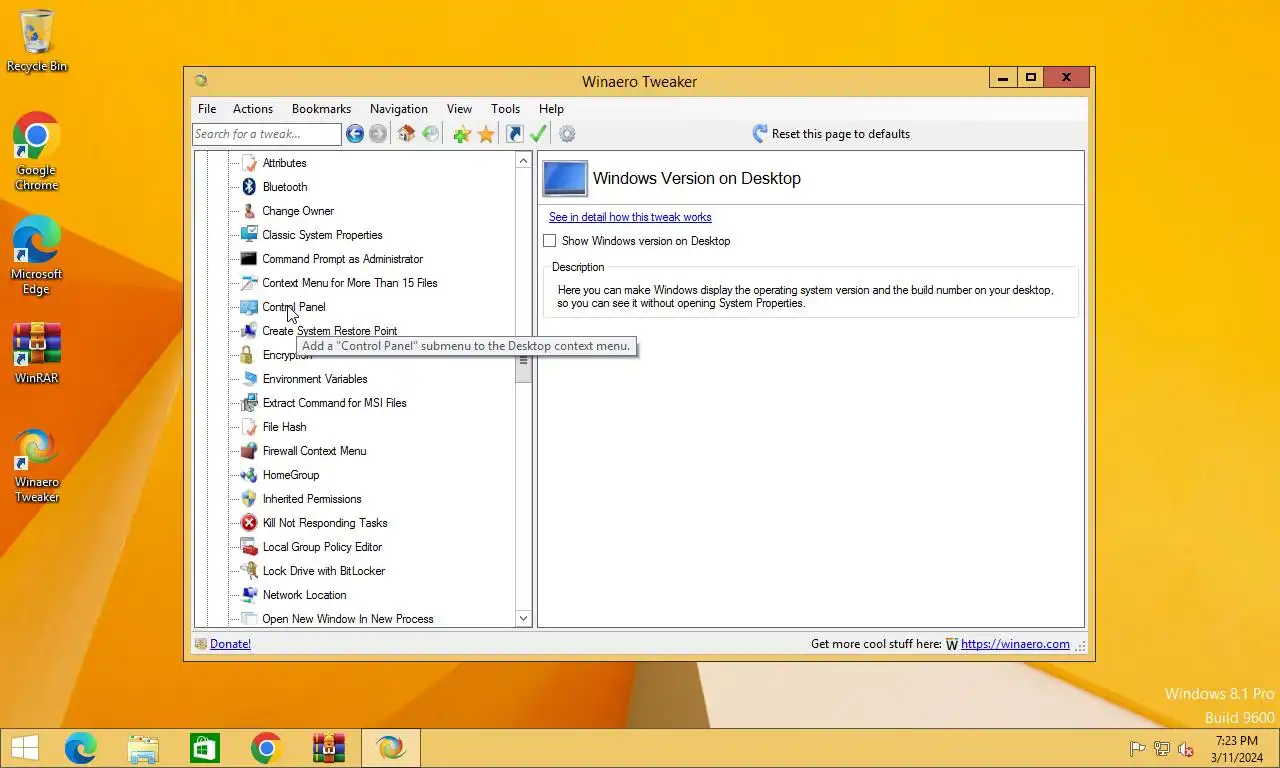Click the Environment Variables icon
This screenshot has height=768, width=1280.
(x=249, y=379)
